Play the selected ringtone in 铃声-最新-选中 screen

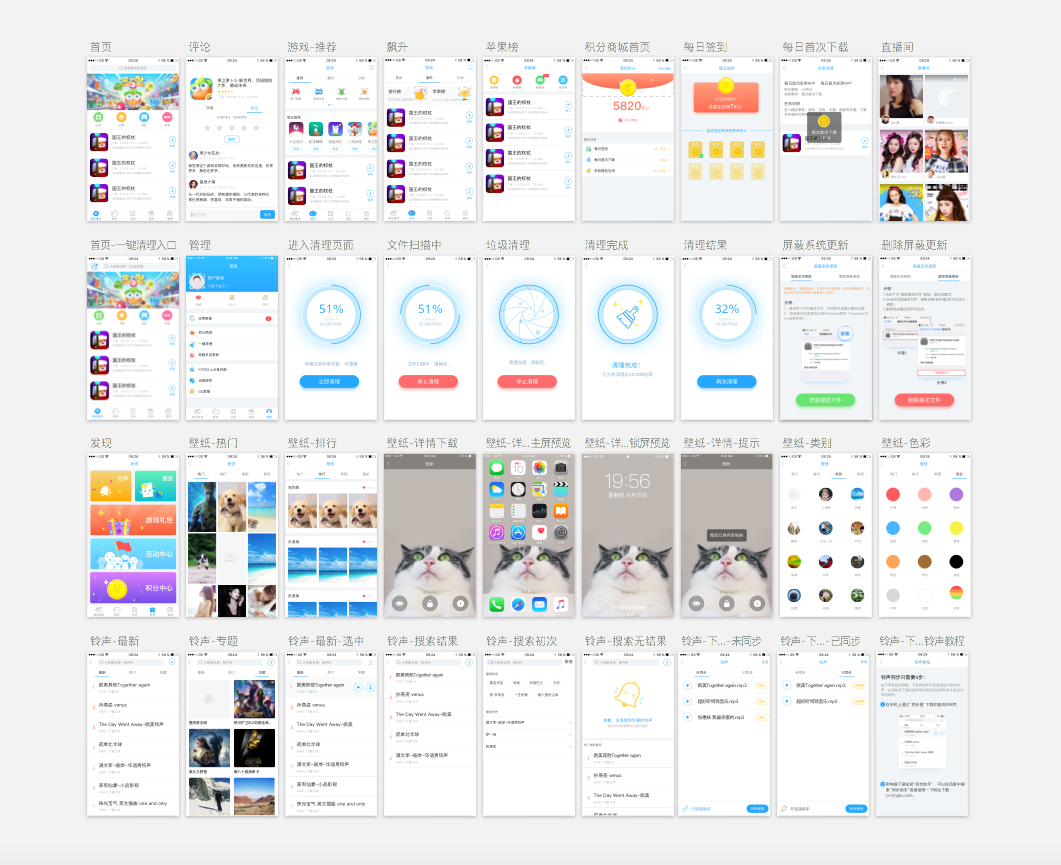pyautogui.click(x=359, y=687)
